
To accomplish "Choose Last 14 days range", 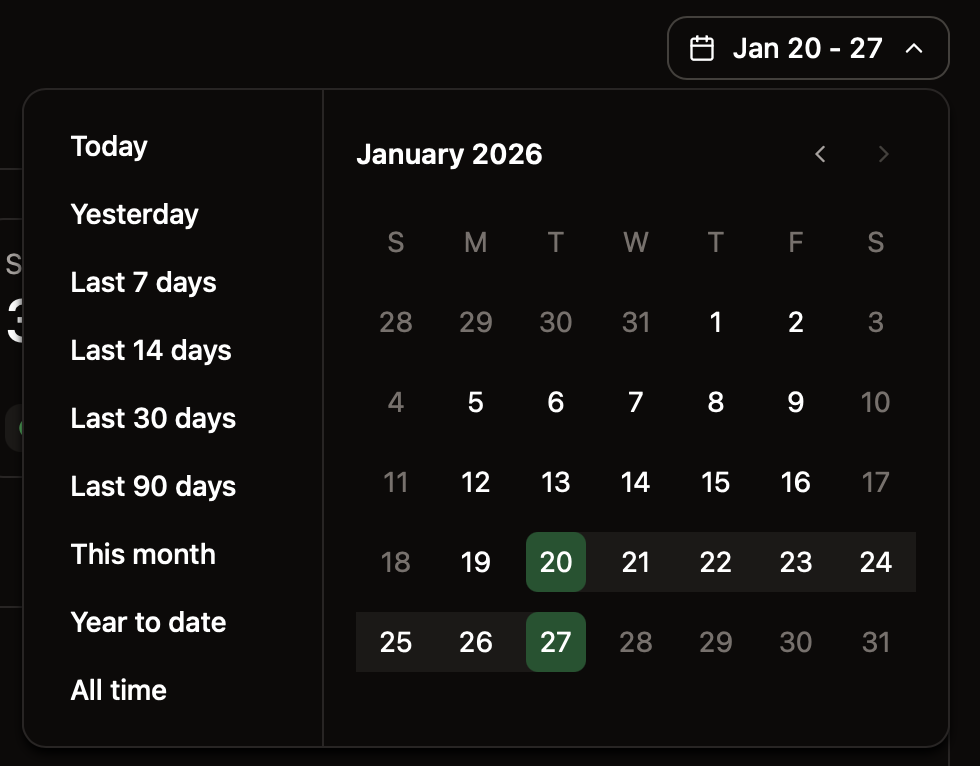I will tap(150, 350).
